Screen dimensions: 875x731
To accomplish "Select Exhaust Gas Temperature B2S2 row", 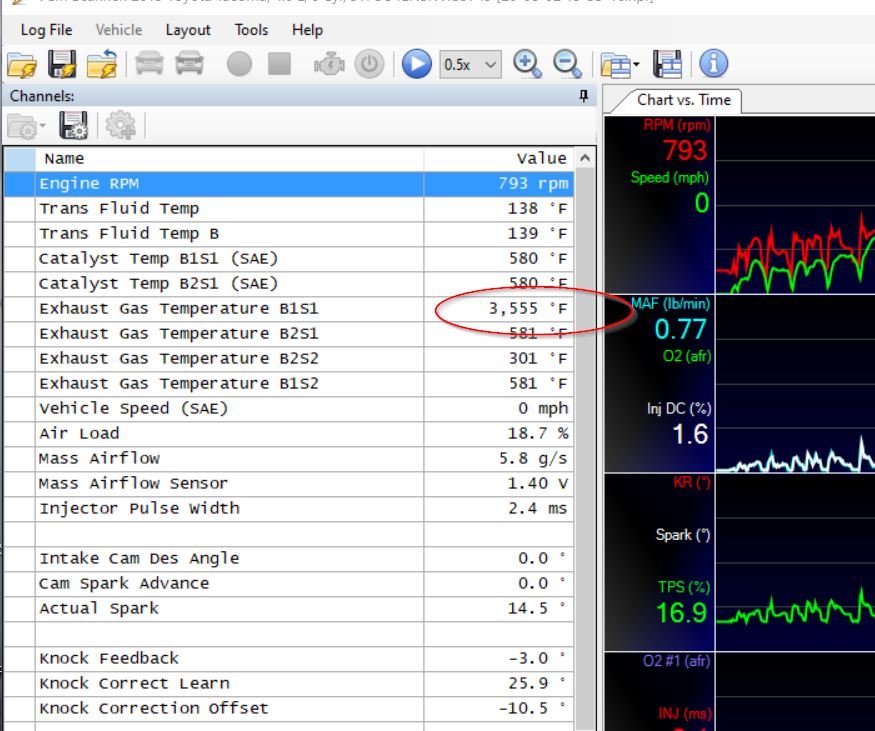I will point(289,358).
